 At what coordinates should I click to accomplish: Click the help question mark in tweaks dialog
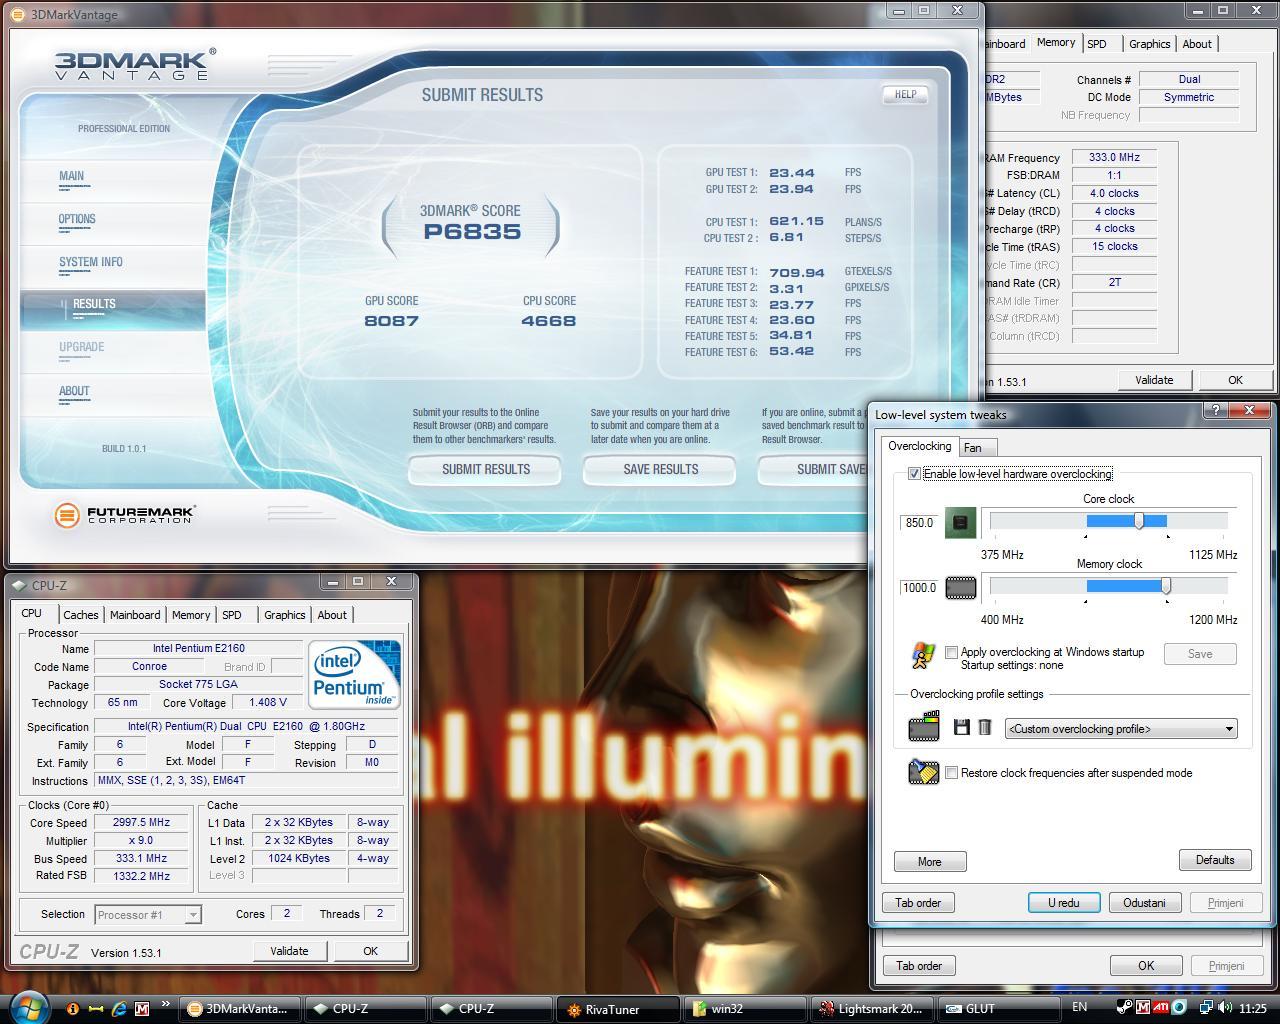1216,410
